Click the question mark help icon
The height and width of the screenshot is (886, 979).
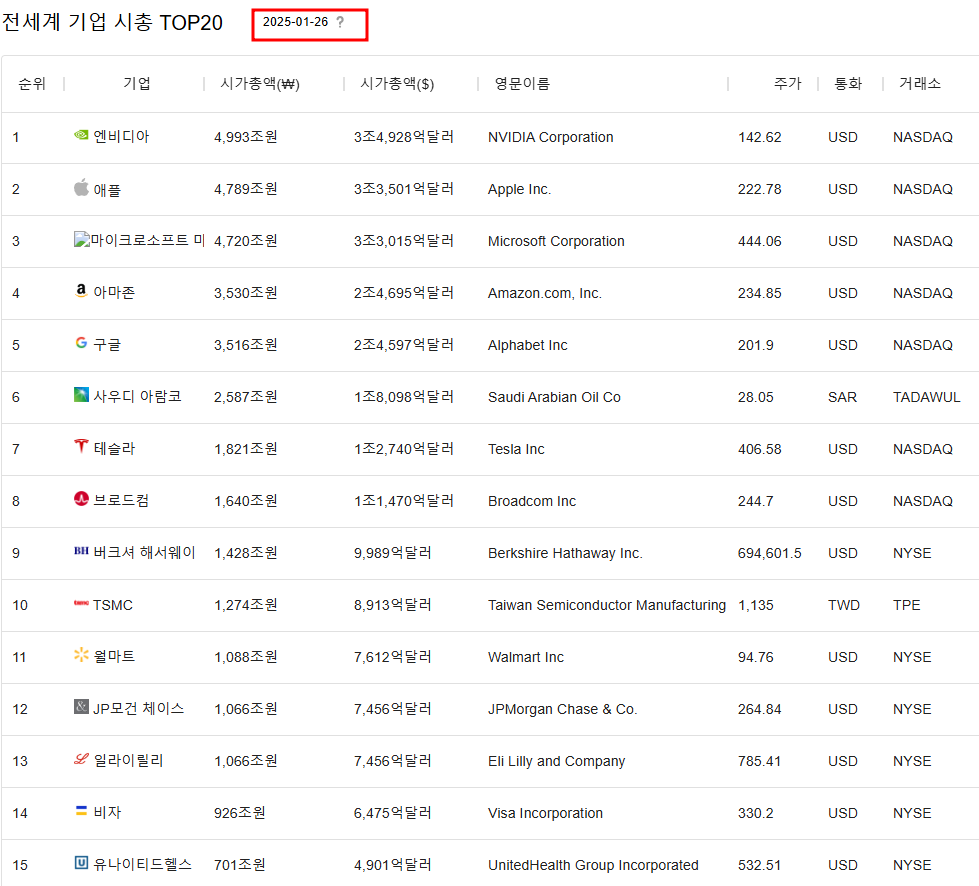(340, 22)
